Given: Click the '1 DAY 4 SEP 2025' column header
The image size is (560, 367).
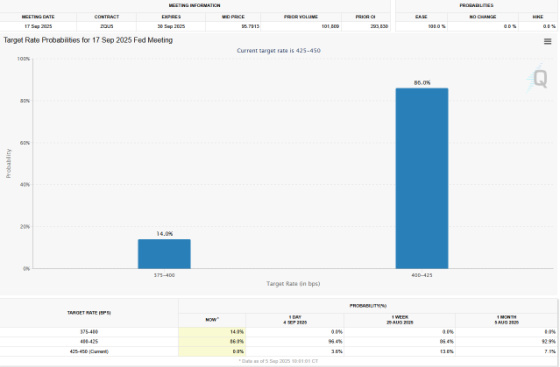Looking at the screenshot, I should tap(295, 320).
